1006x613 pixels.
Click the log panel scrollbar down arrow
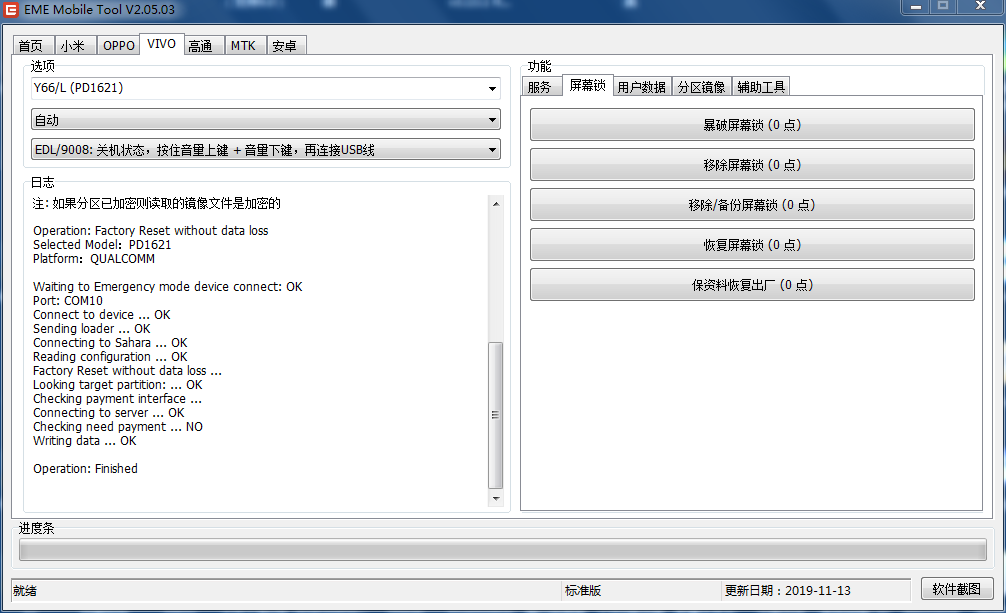(x=496, y=499)
